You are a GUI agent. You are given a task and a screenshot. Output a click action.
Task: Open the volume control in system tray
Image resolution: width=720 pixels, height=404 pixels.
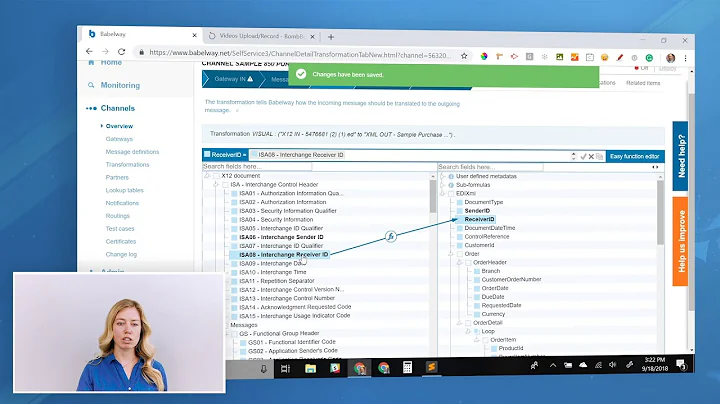point(613,365)
